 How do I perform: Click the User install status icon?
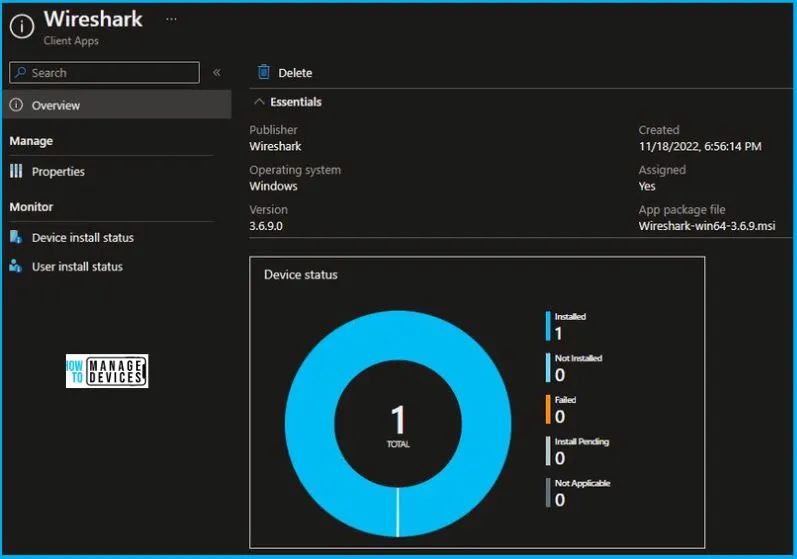point(16,266)
